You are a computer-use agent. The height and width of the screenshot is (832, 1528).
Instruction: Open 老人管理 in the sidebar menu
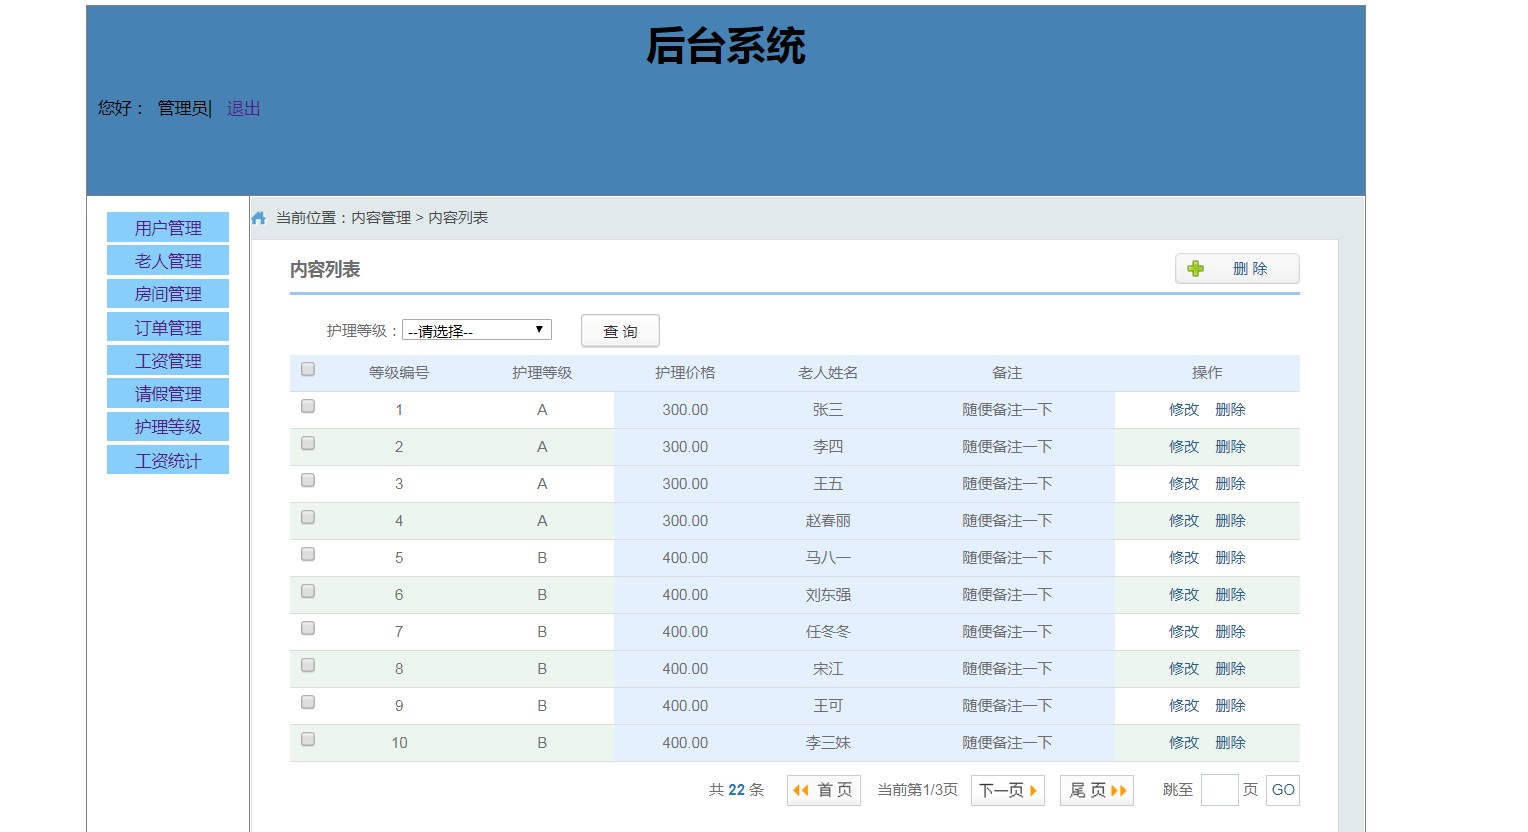(168, 261)
